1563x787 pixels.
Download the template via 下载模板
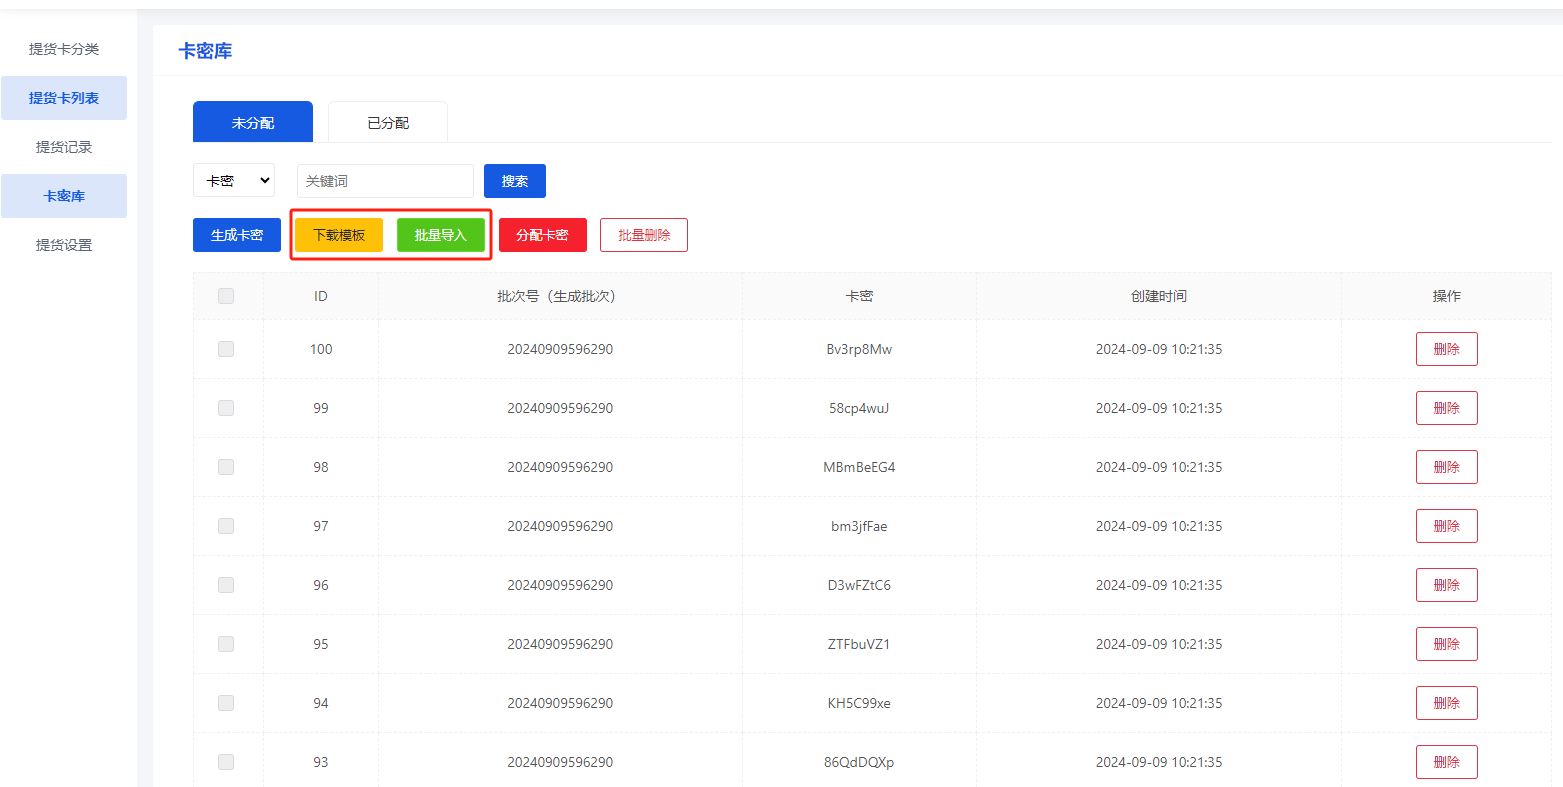tap(339, 235)
